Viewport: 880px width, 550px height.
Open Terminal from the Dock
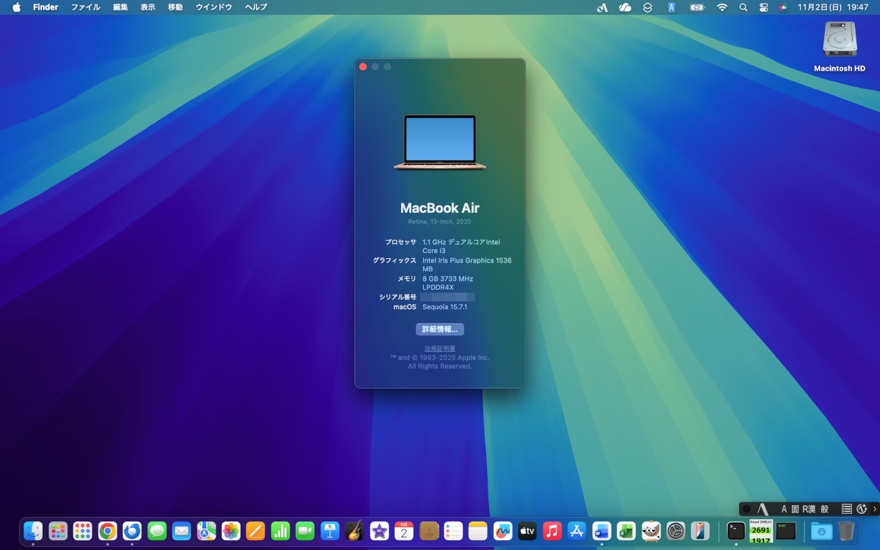point(736,531)
